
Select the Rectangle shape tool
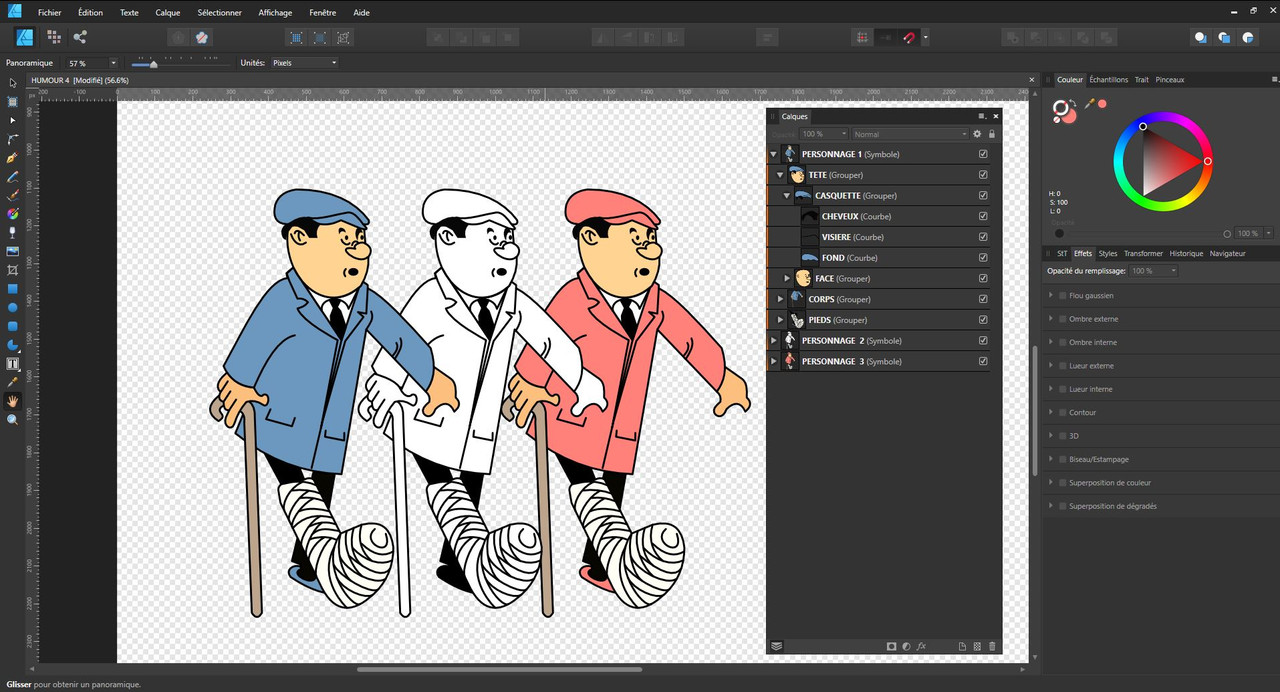pos(13,289)
